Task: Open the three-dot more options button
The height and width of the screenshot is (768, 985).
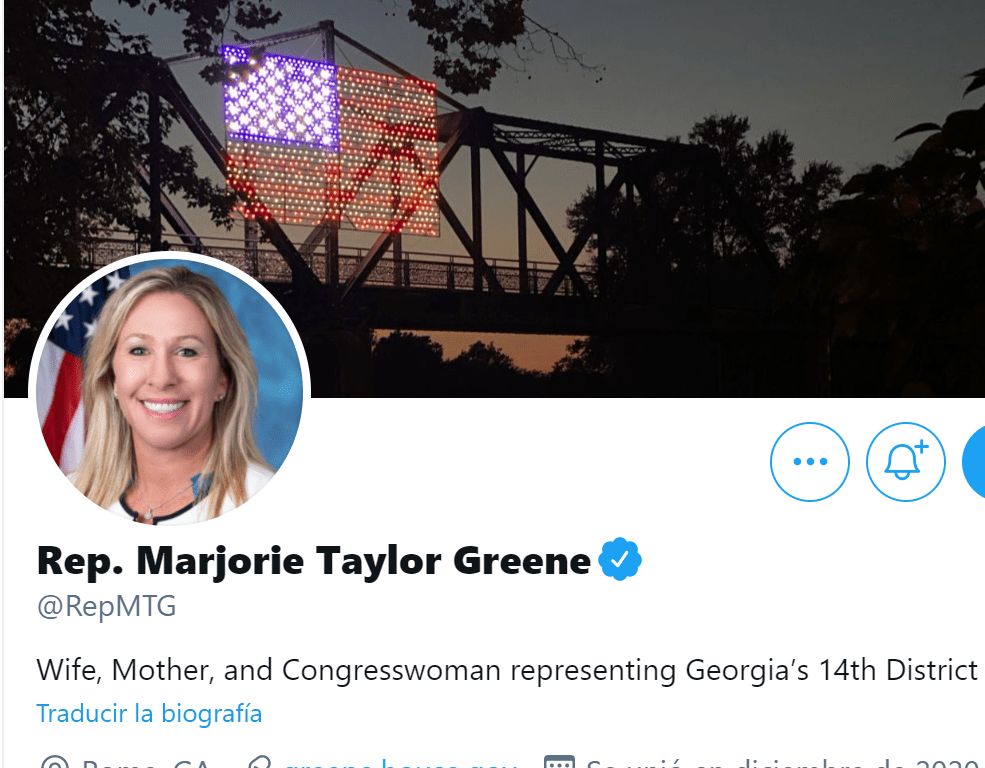Action: click(x=810, y=462)
